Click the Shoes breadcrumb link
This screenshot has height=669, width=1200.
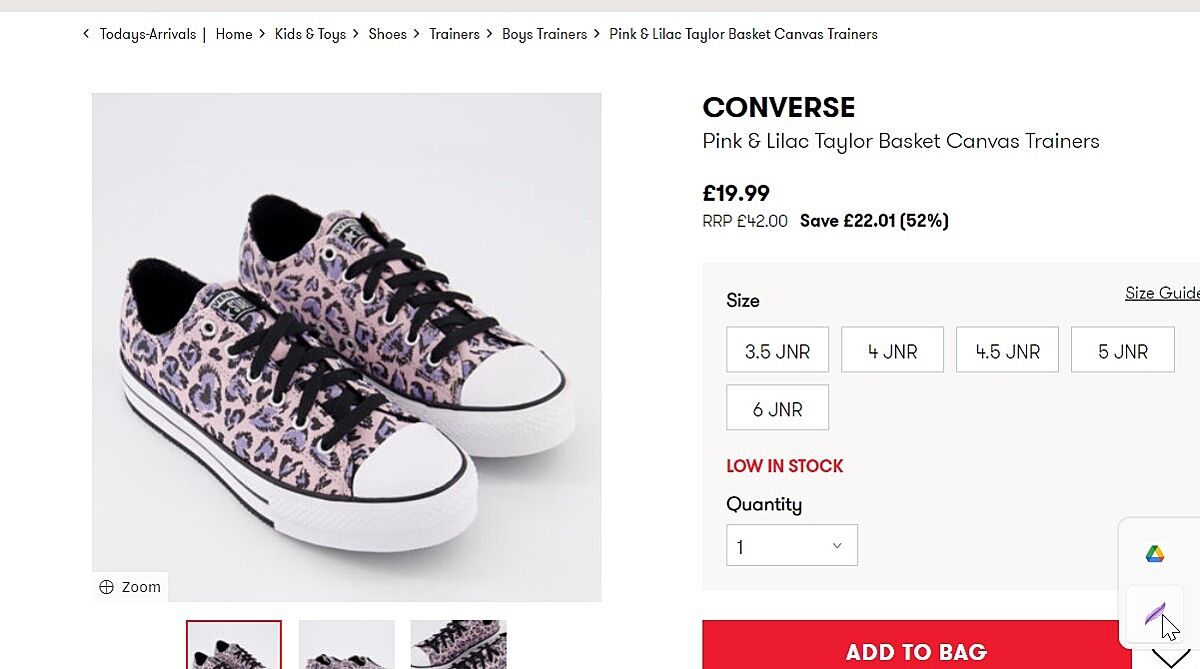(x=387, y=34)
